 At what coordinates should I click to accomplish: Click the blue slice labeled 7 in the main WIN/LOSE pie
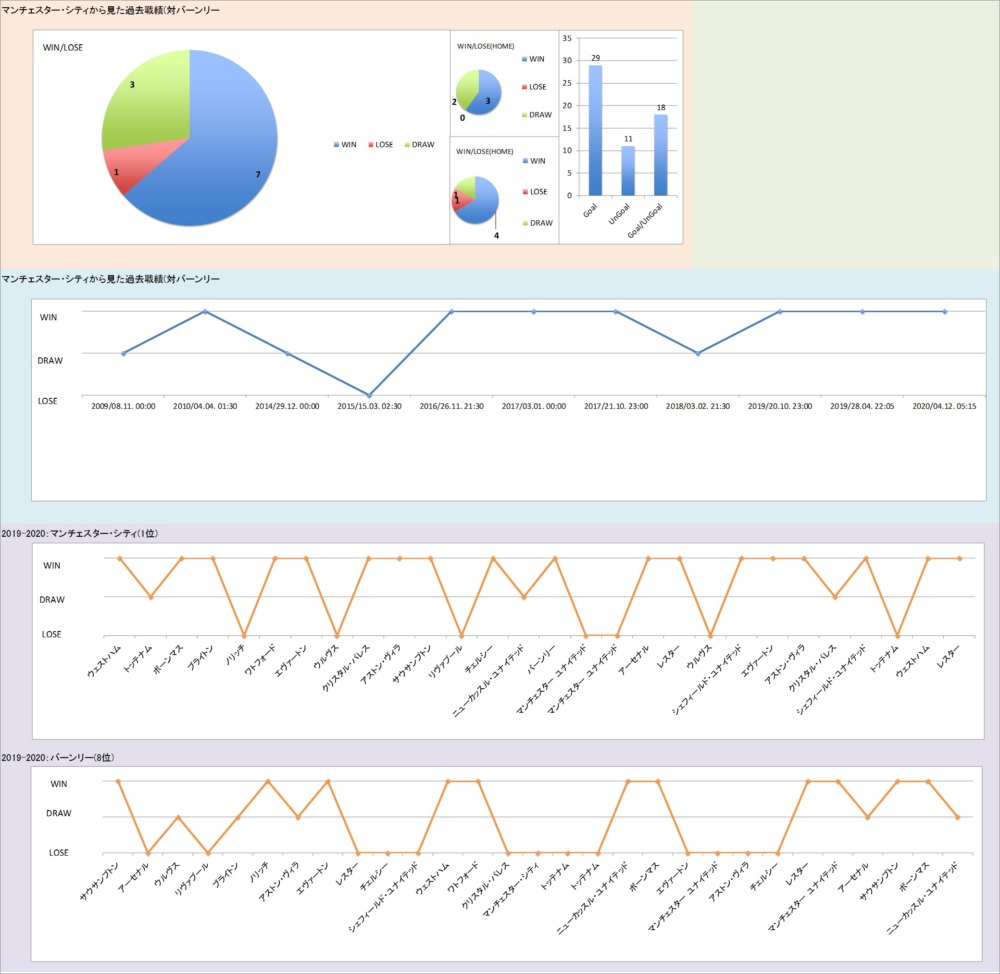(x=217, y=153)
